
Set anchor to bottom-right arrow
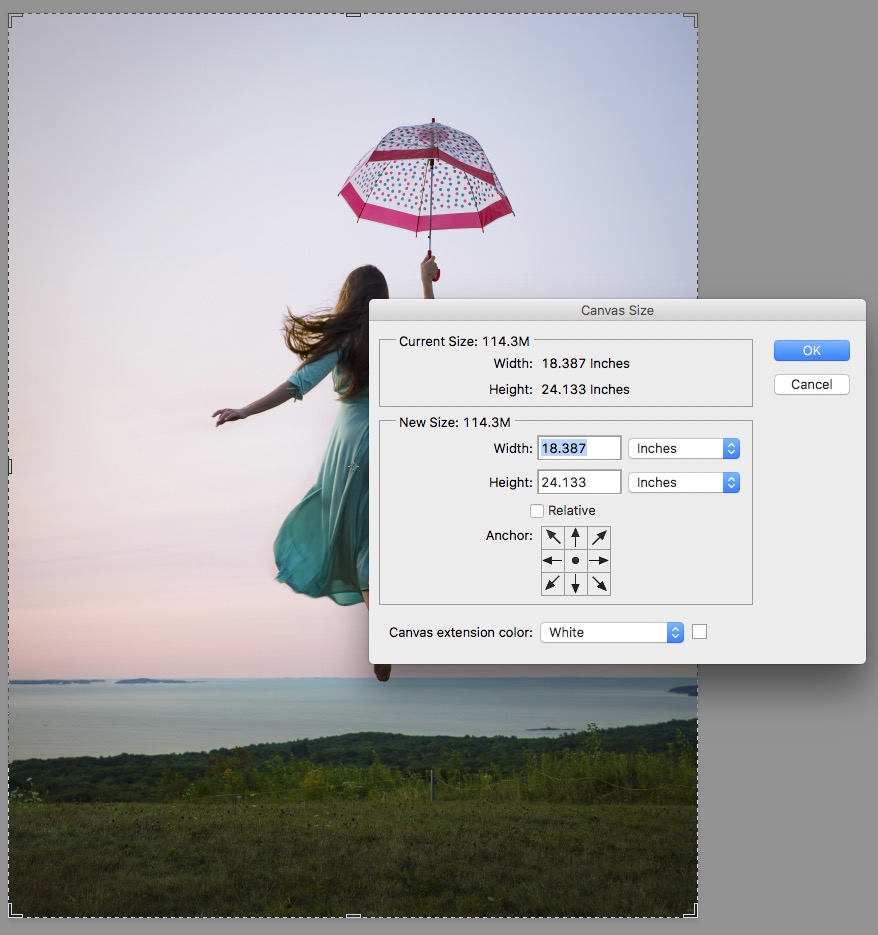pyautogui.click(x=599, y=584)
